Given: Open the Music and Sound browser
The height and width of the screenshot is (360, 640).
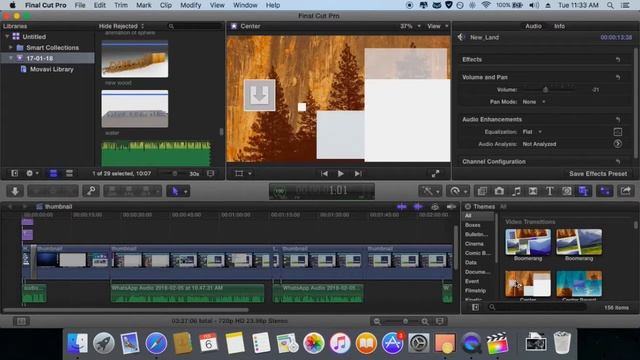Looking at the screenshot, I should tap(516, 191).
